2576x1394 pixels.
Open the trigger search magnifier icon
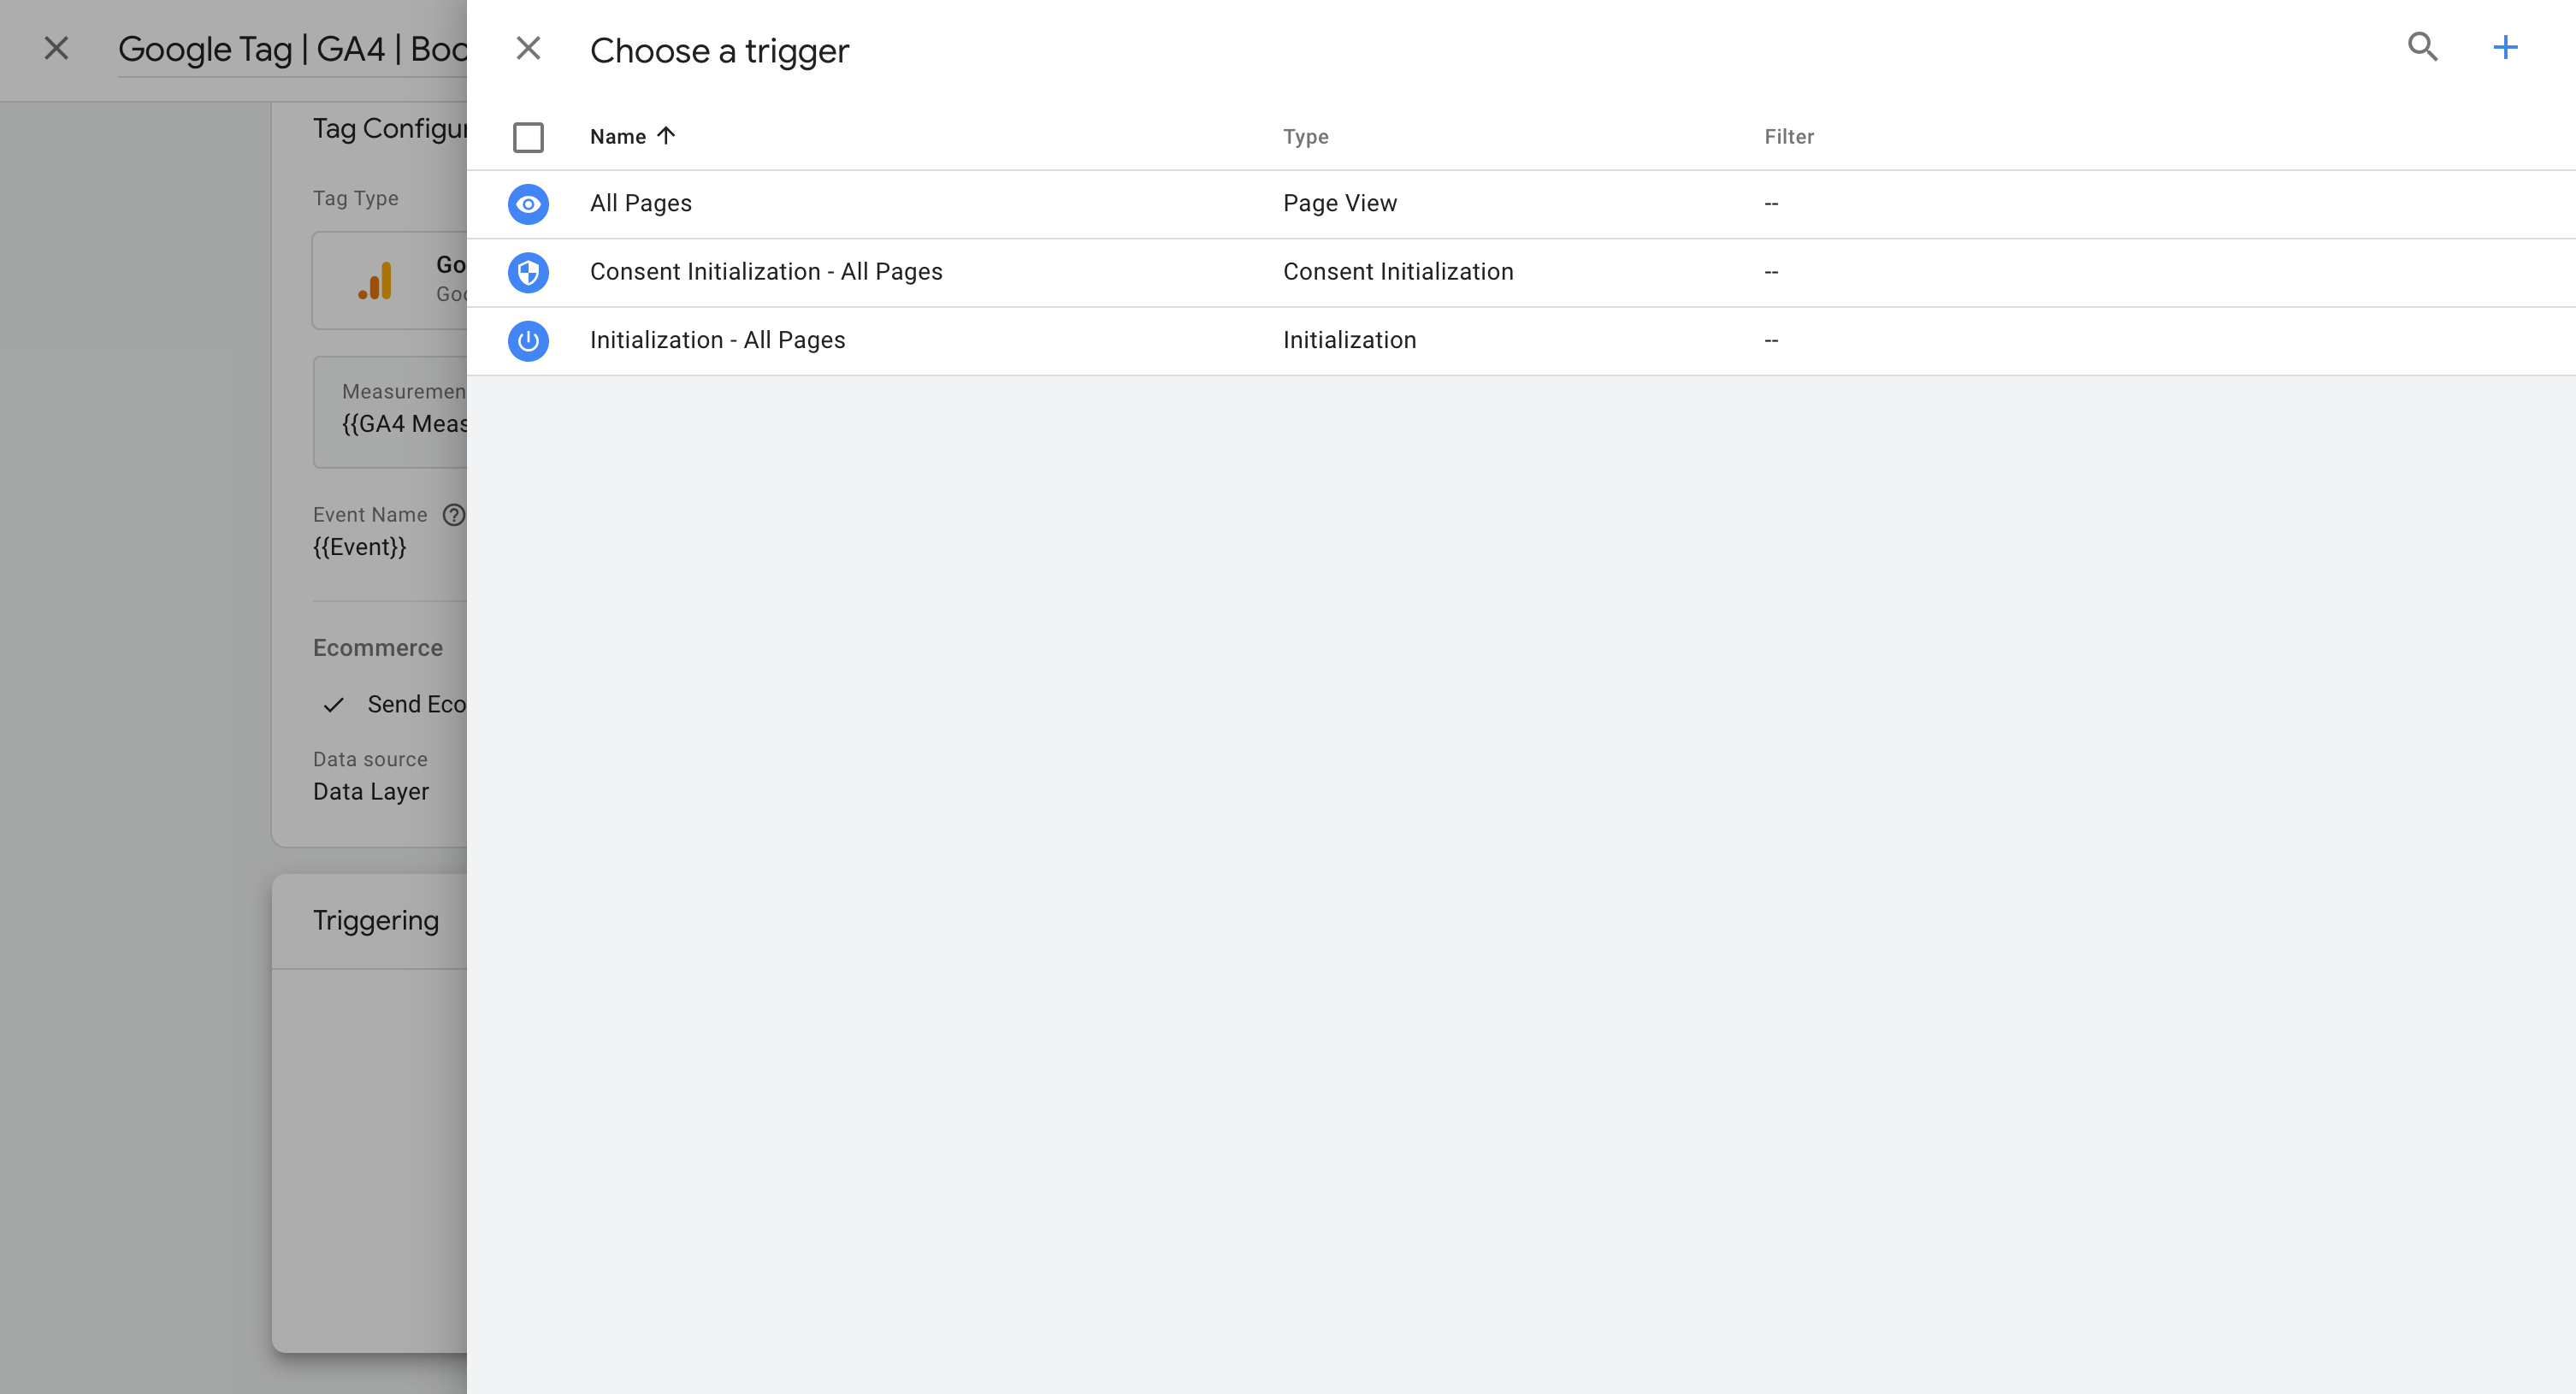pos(2422,47)
